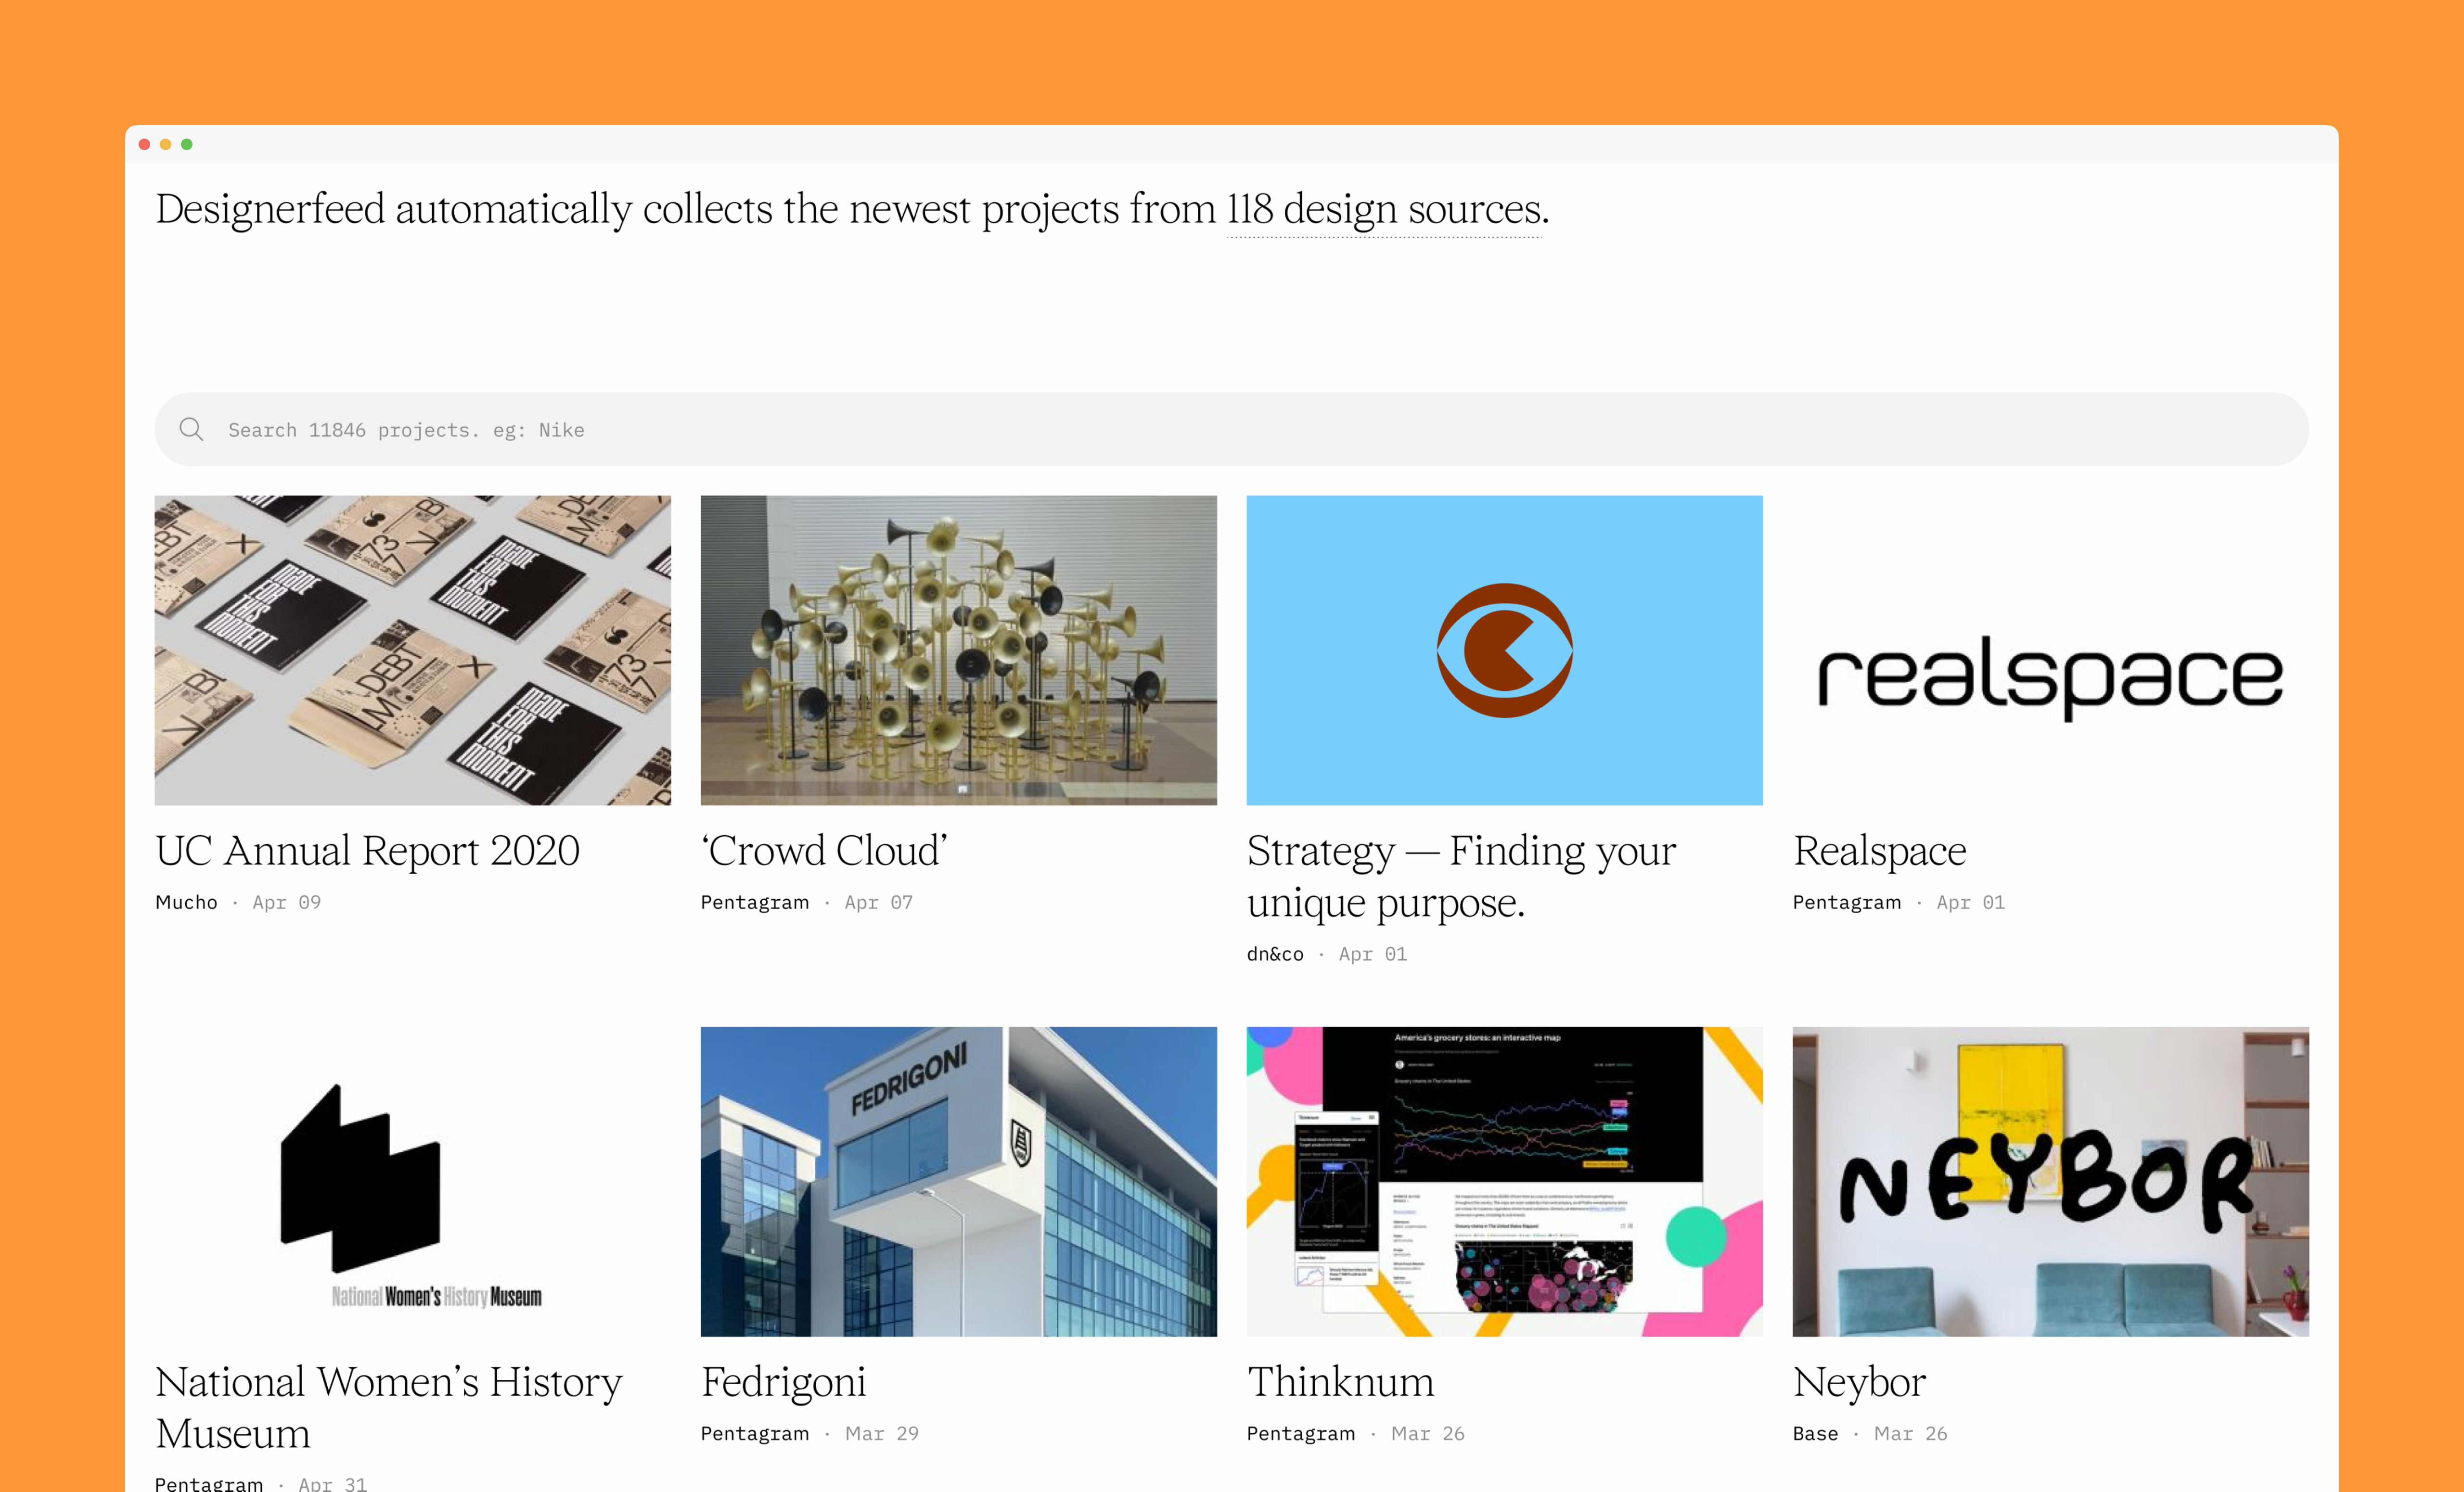
Task: Select Pentagram source under Women's History Museum
Action: (x=209, y=1484)
